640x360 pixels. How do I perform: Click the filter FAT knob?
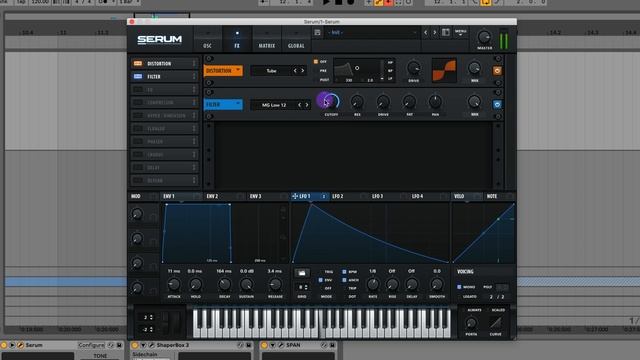click(409, 102)
